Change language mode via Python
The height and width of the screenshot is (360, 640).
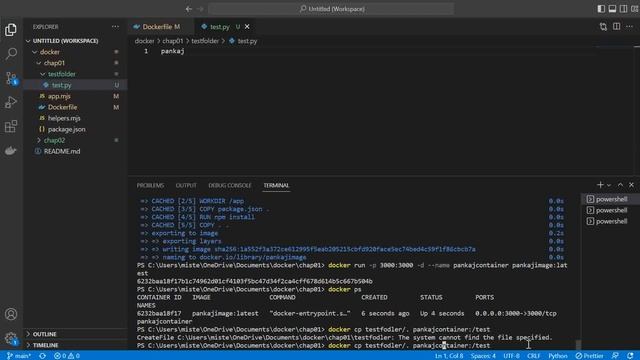[x=558, y=356]
